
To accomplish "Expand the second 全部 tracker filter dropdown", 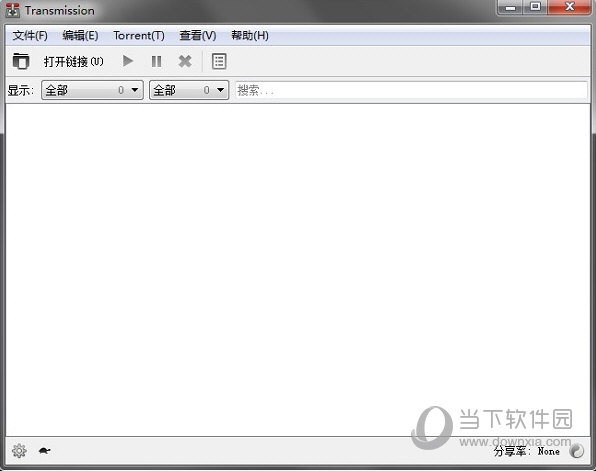I will (x=189, y=90).
